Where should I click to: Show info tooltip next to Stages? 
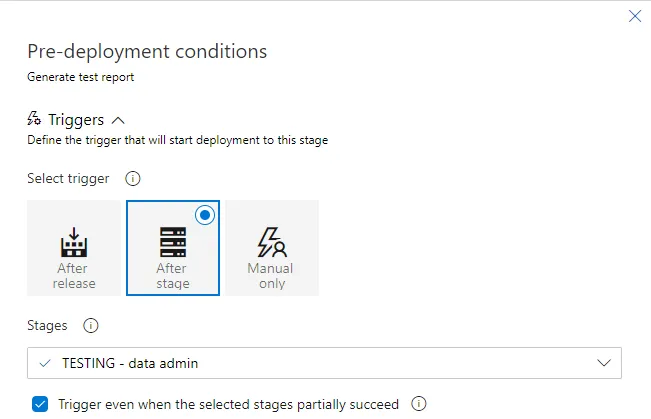90,325
